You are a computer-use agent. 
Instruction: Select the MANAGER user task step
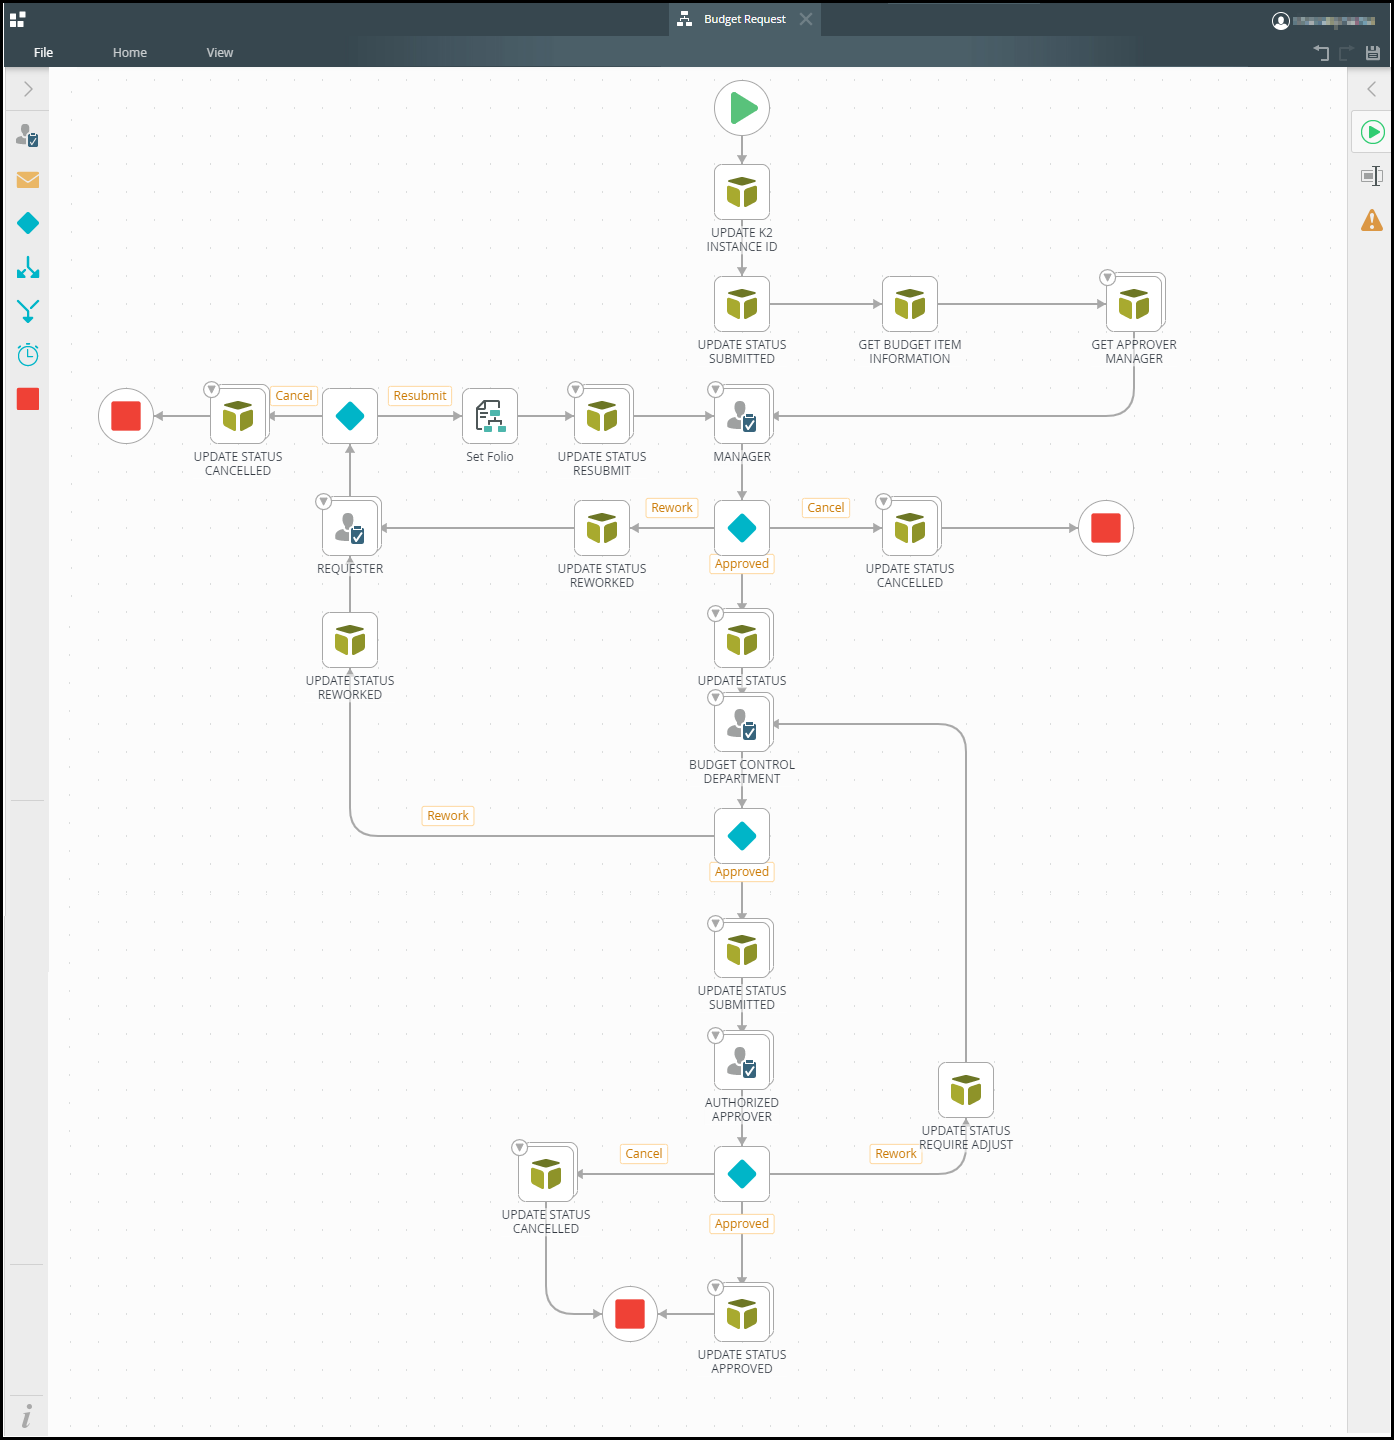tap(742, 416)
